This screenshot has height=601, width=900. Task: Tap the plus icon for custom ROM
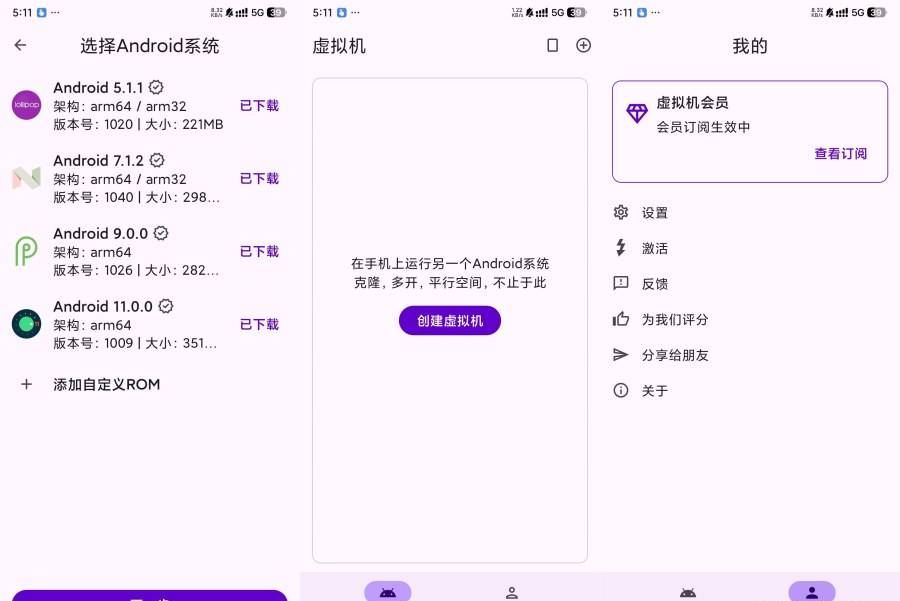[26, 384]
